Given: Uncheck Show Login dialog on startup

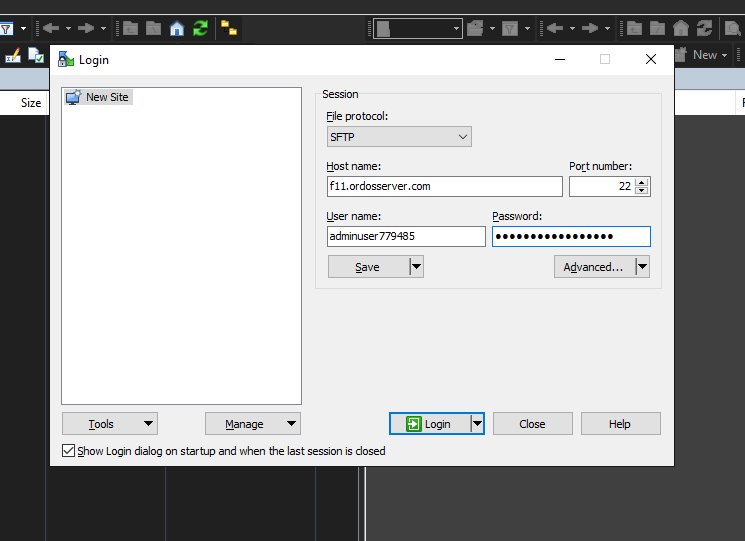Looking at the screenshot, I should [x=68, y=451].
